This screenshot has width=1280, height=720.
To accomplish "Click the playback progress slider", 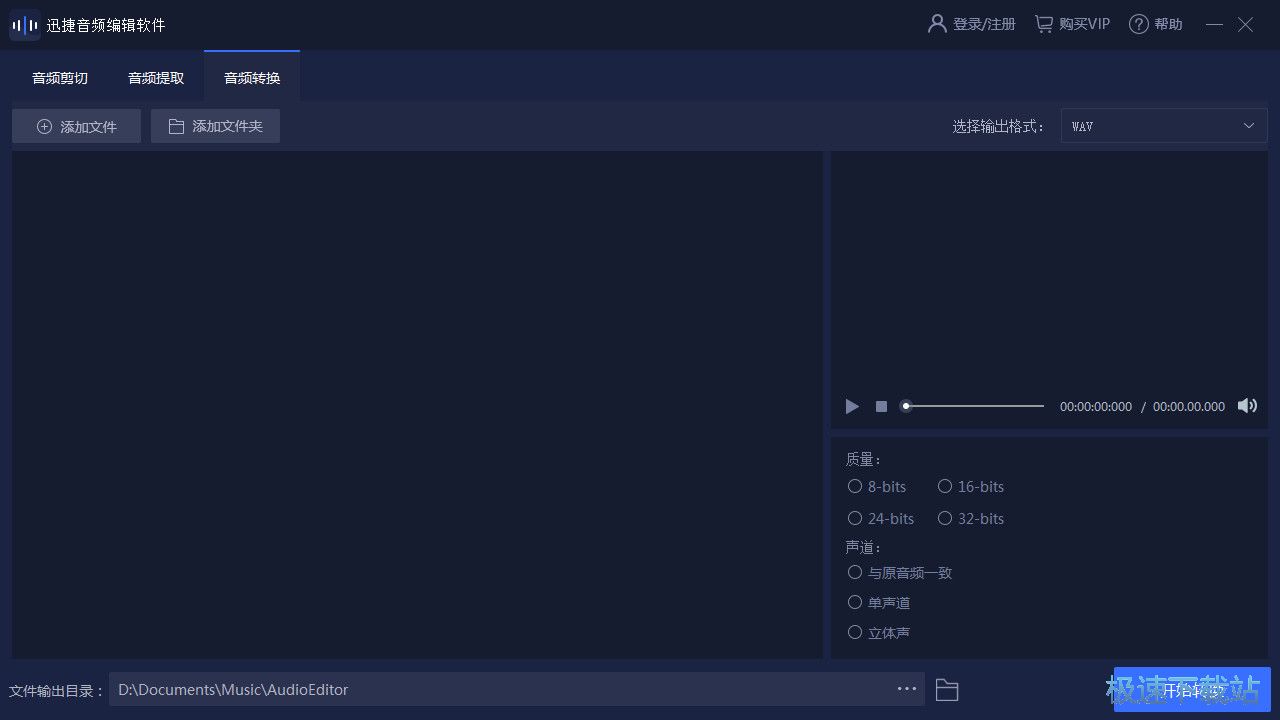I will [974, 406].
